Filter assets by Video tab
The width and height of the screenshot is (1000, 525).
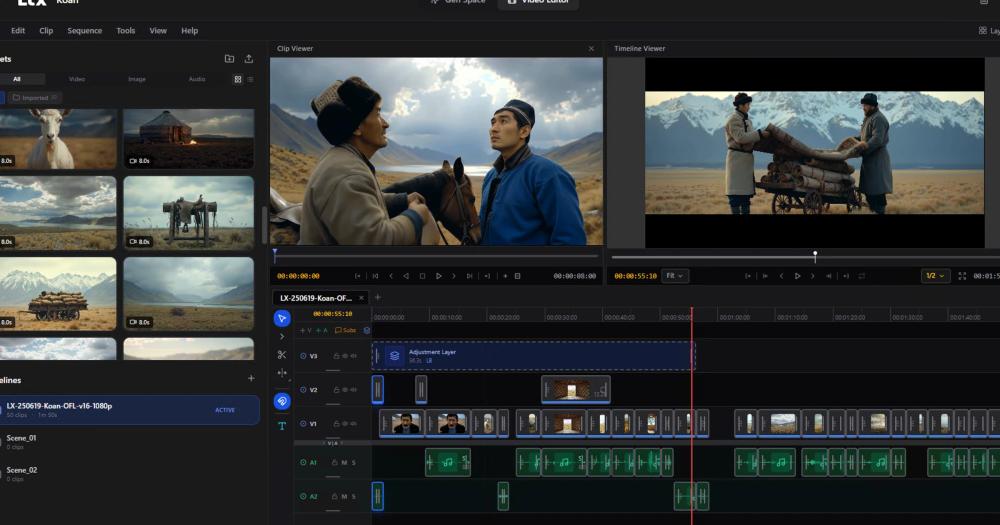(77, 79)
